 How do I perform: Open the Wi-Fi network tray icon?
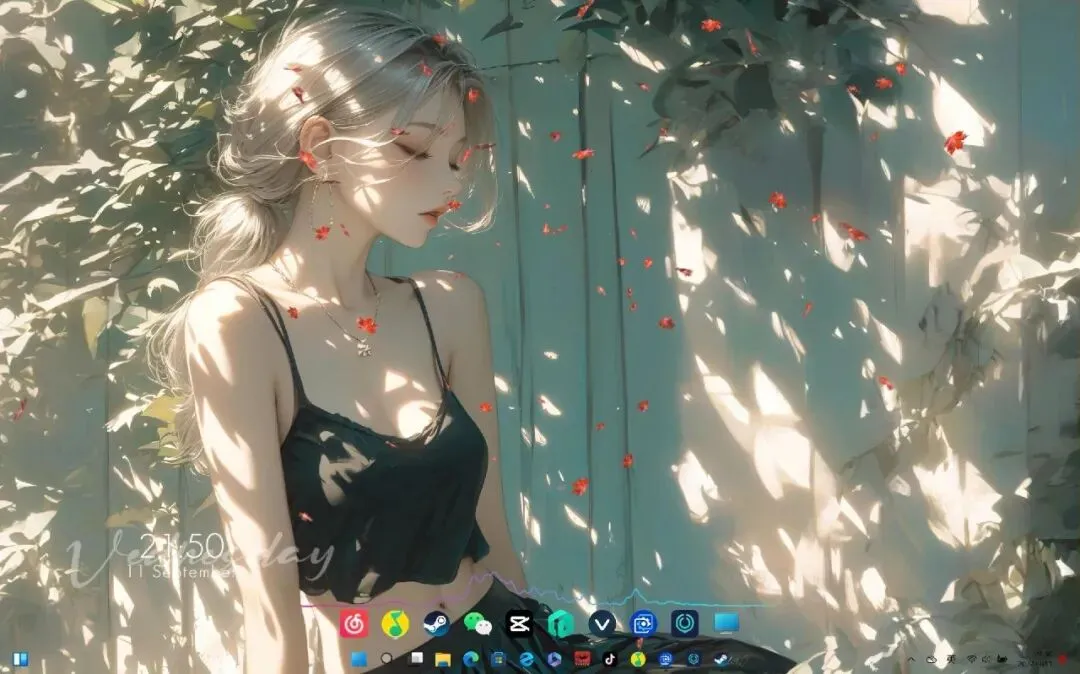tap(972, 659)
